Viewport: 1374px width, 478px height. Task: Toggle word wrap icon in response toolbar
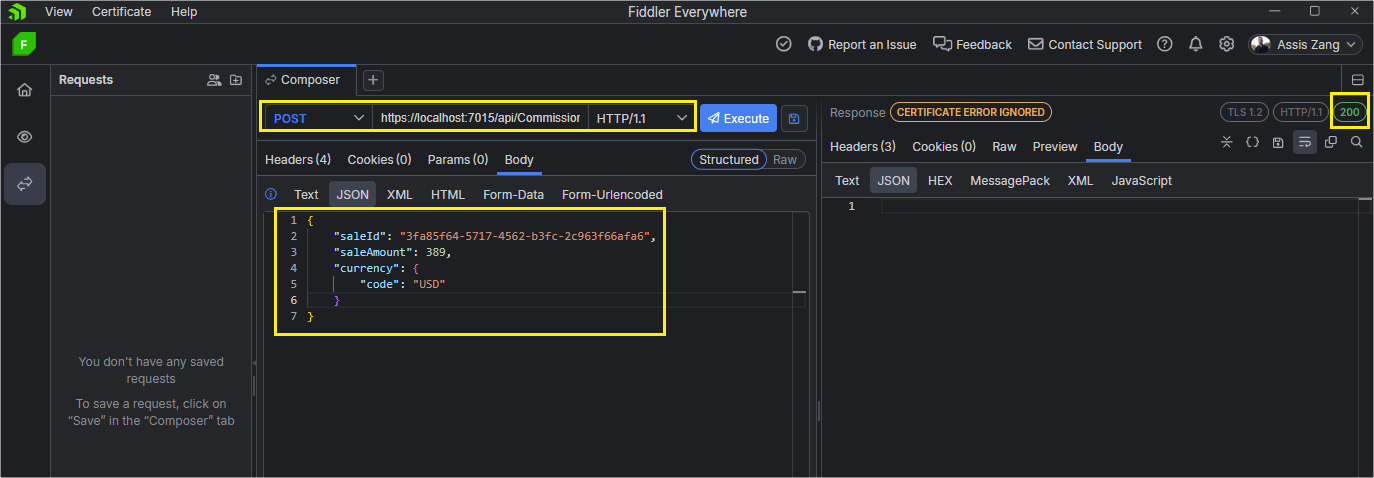click(1304, 142)
